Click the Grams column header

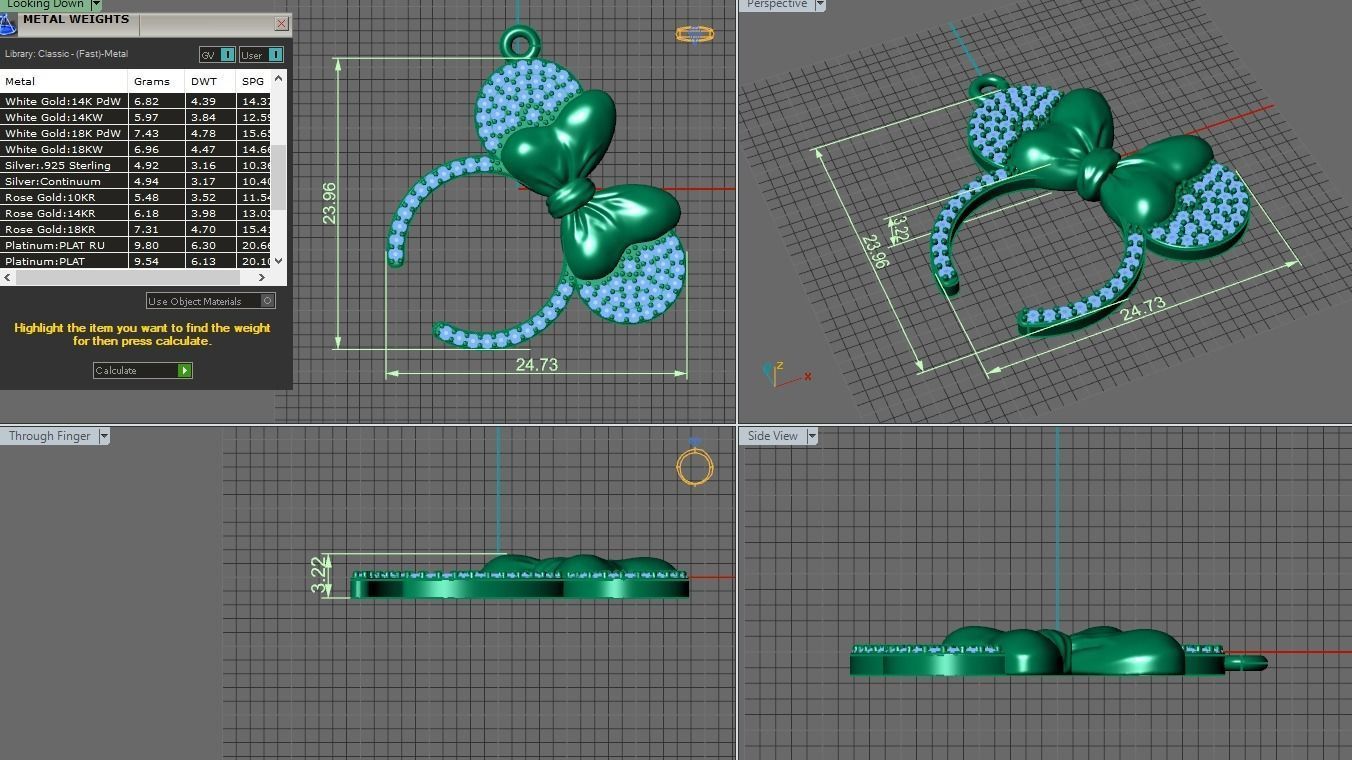pyautogui.click(x=157, y=81)
